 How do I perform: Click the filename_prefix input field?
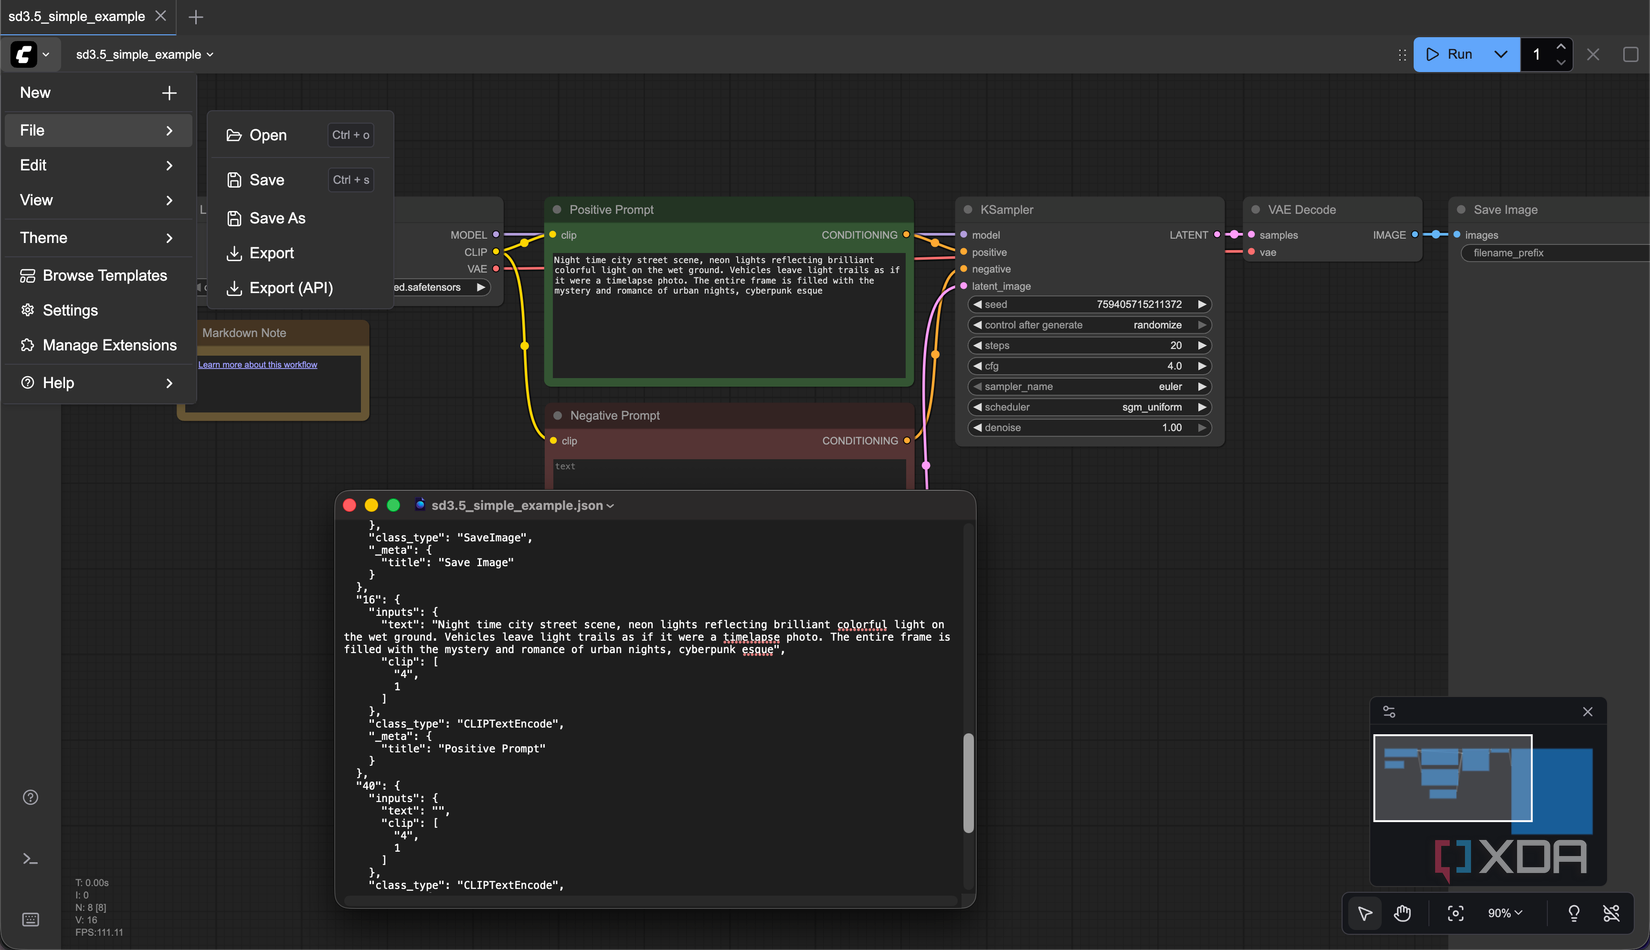(1556, 253)
